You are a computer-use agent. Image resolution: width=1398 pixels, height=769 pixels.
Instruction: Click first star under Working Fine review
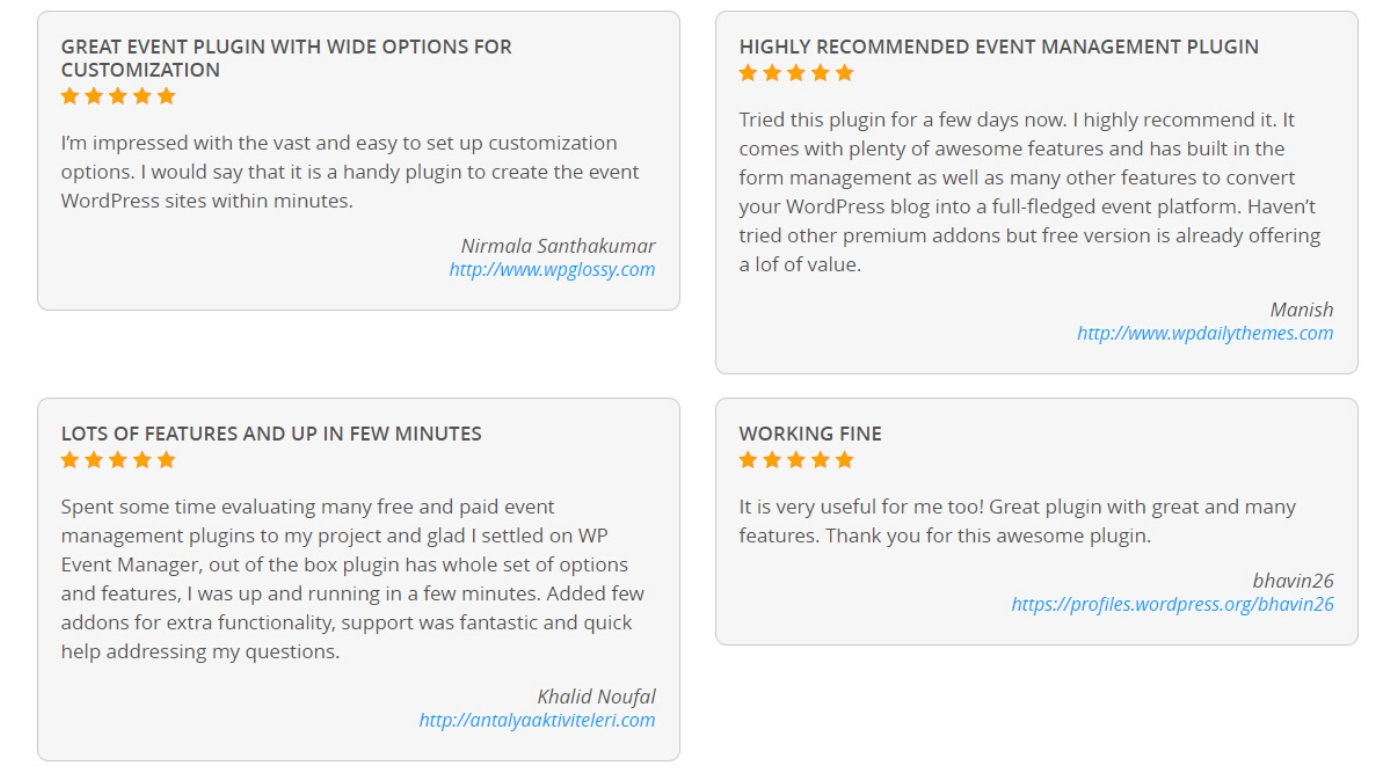(x=748, y=460)
